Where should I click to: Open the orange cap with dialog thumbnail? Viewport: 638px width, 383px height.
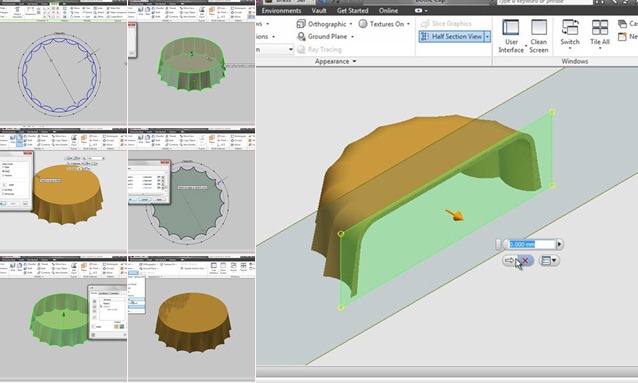(x=63, y=190)
